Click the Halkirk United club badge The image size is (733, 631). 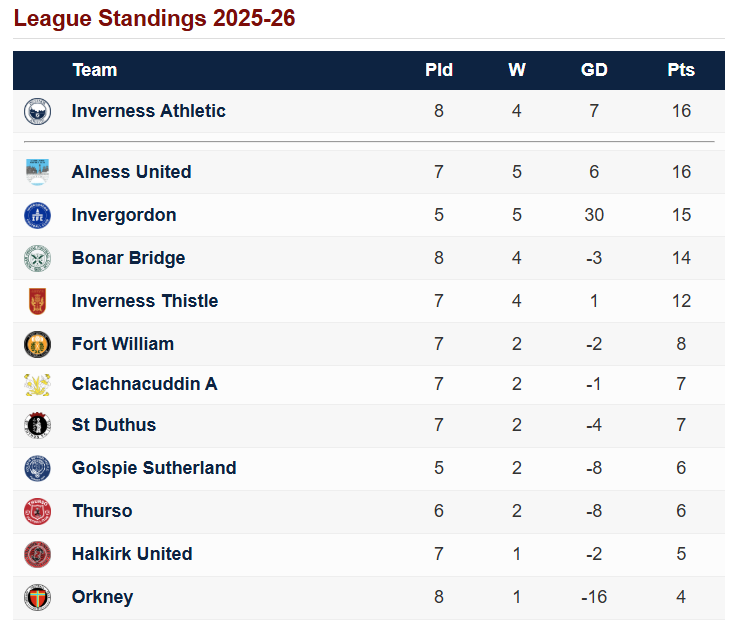point(37,554)
